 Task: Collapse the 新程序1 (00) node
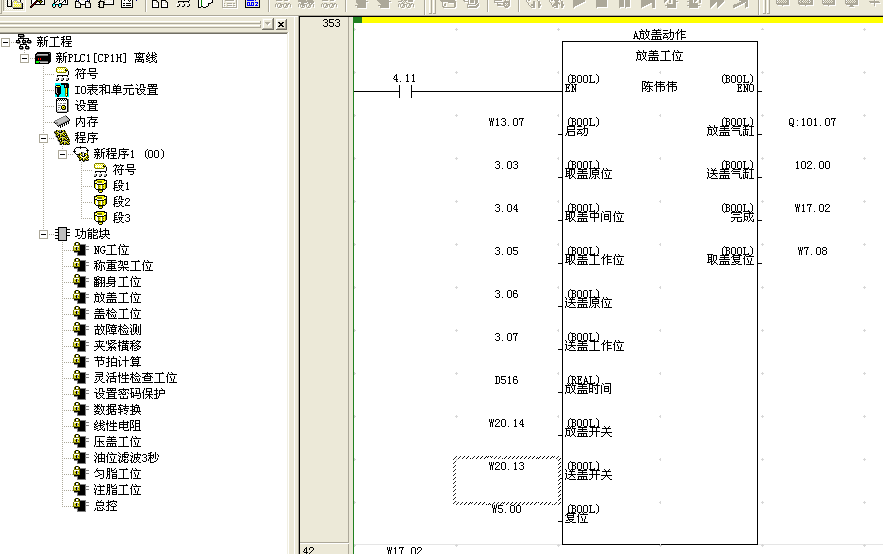click(x=64, y=154)
